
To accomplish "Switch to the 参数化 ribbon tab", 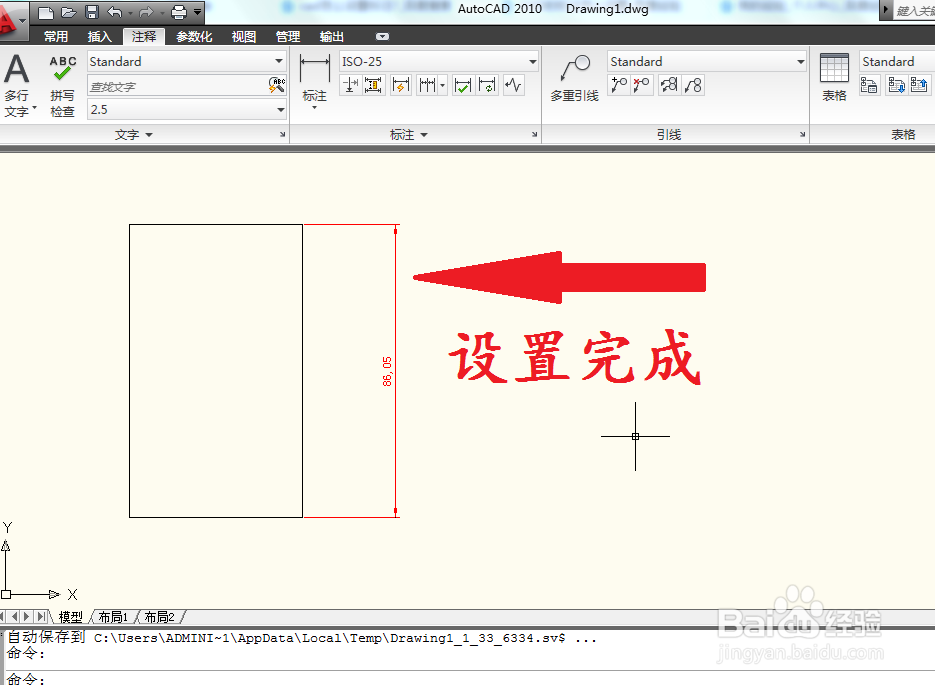I will tap(193, 35).
